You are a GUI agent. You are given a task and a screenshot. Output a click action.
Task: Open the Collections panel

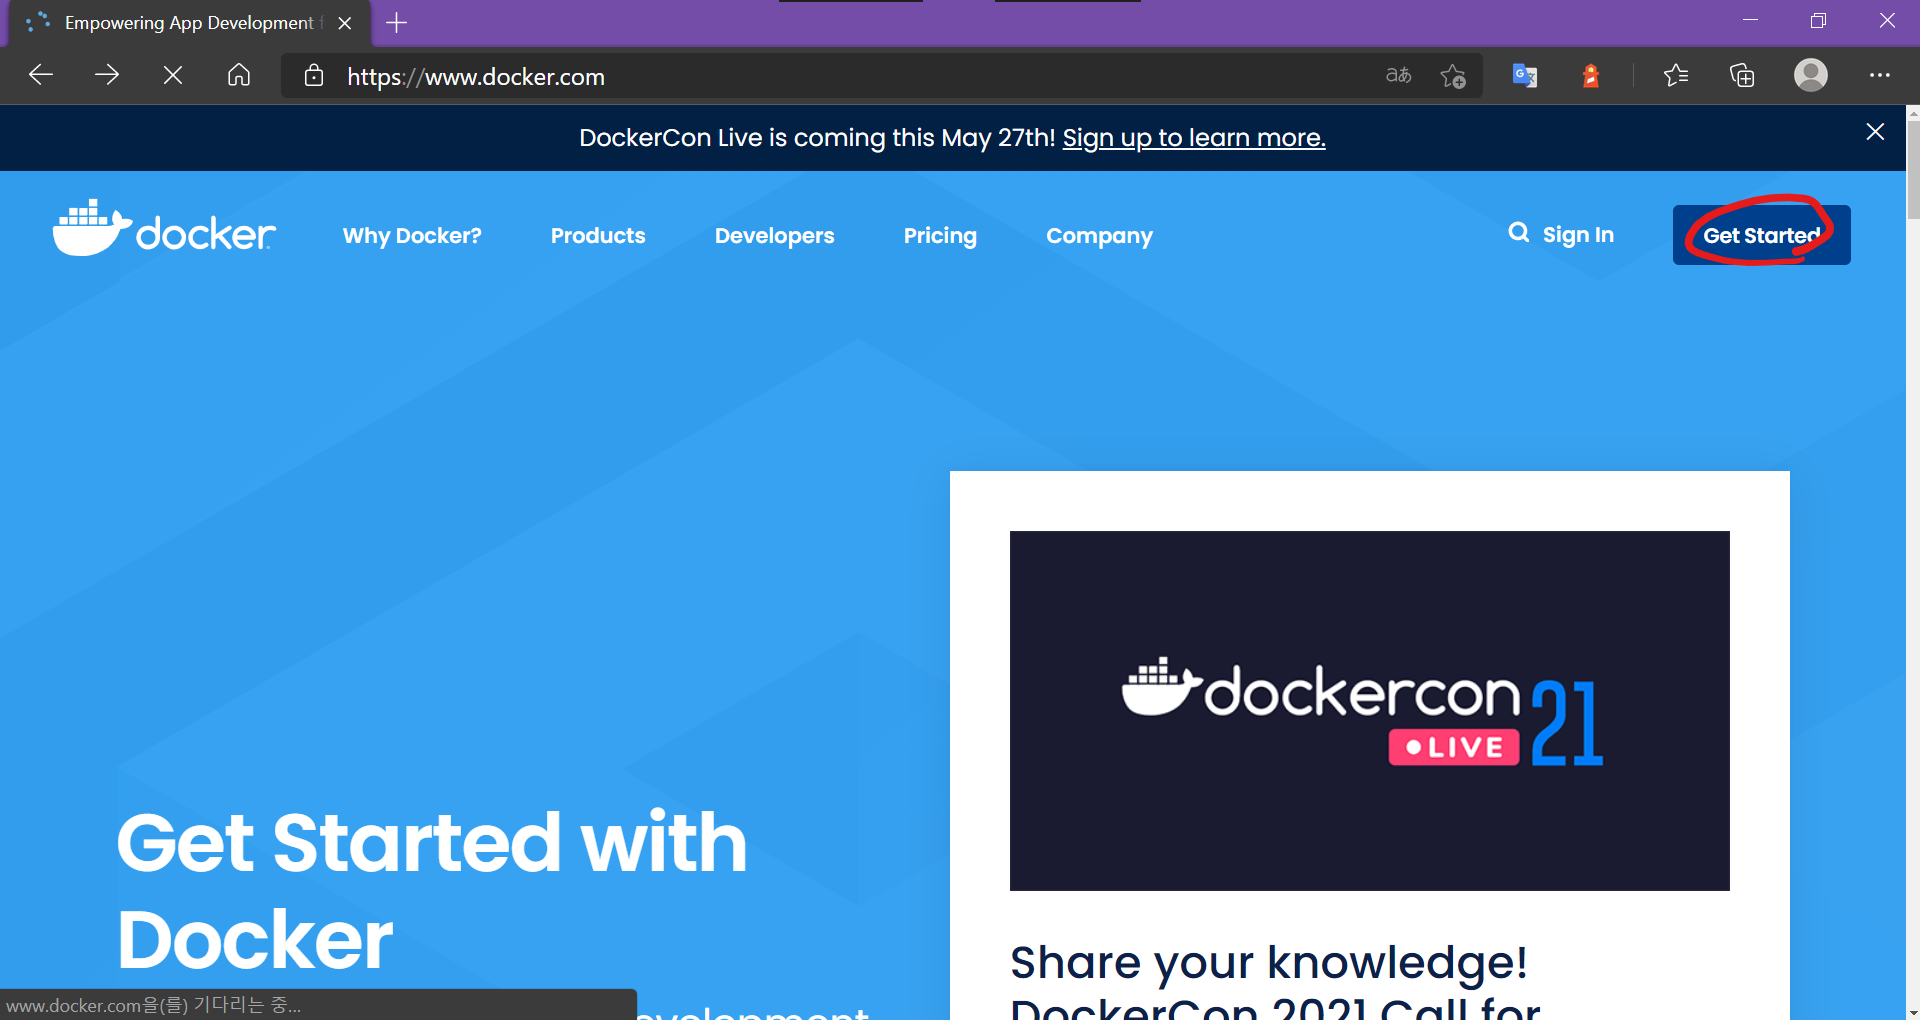pyautogui.click(x=1742, y=76)
